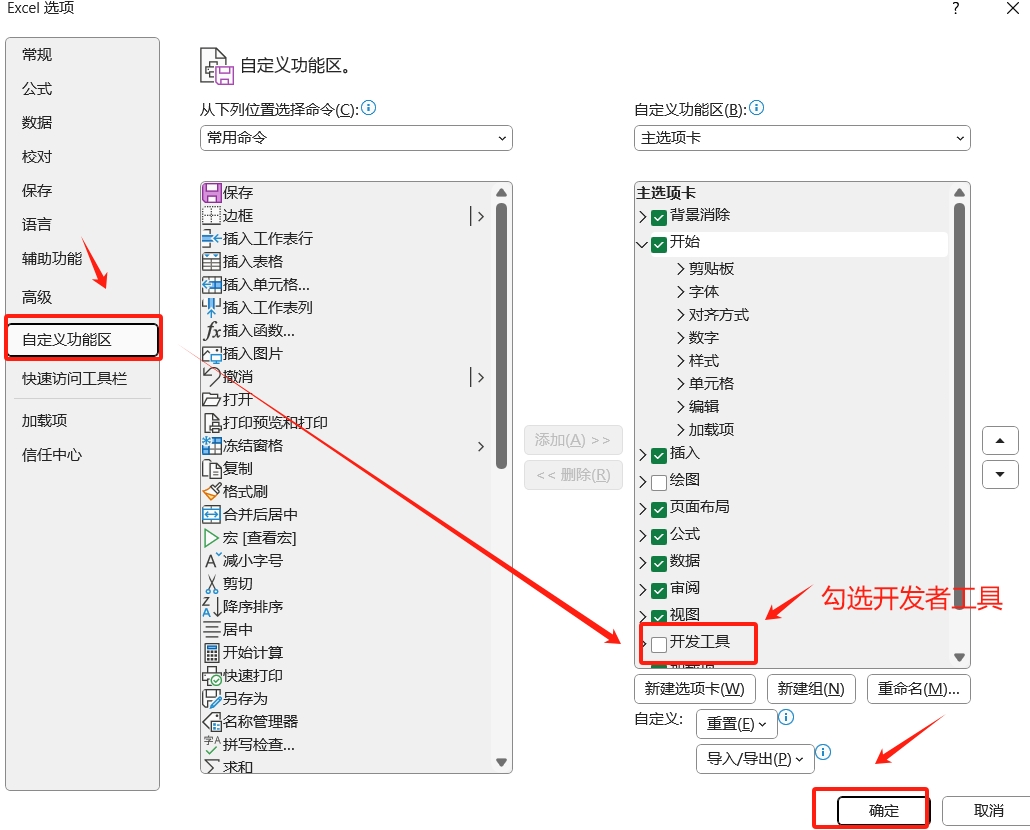
Task: Check the 开发工具 checkbox
Action: [x=659, y=644]
